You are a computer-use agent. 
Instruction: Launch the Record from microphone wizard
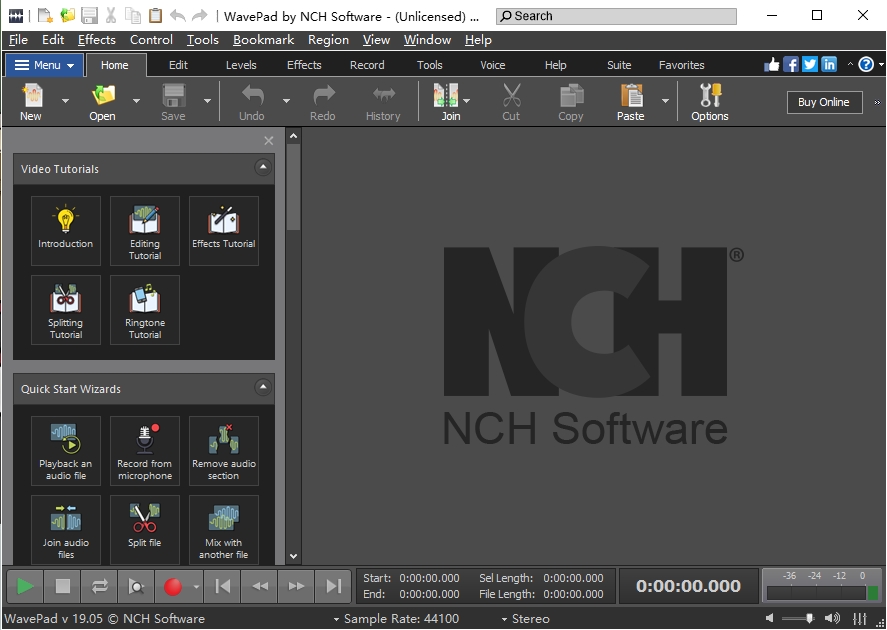[x=145, y=451]
